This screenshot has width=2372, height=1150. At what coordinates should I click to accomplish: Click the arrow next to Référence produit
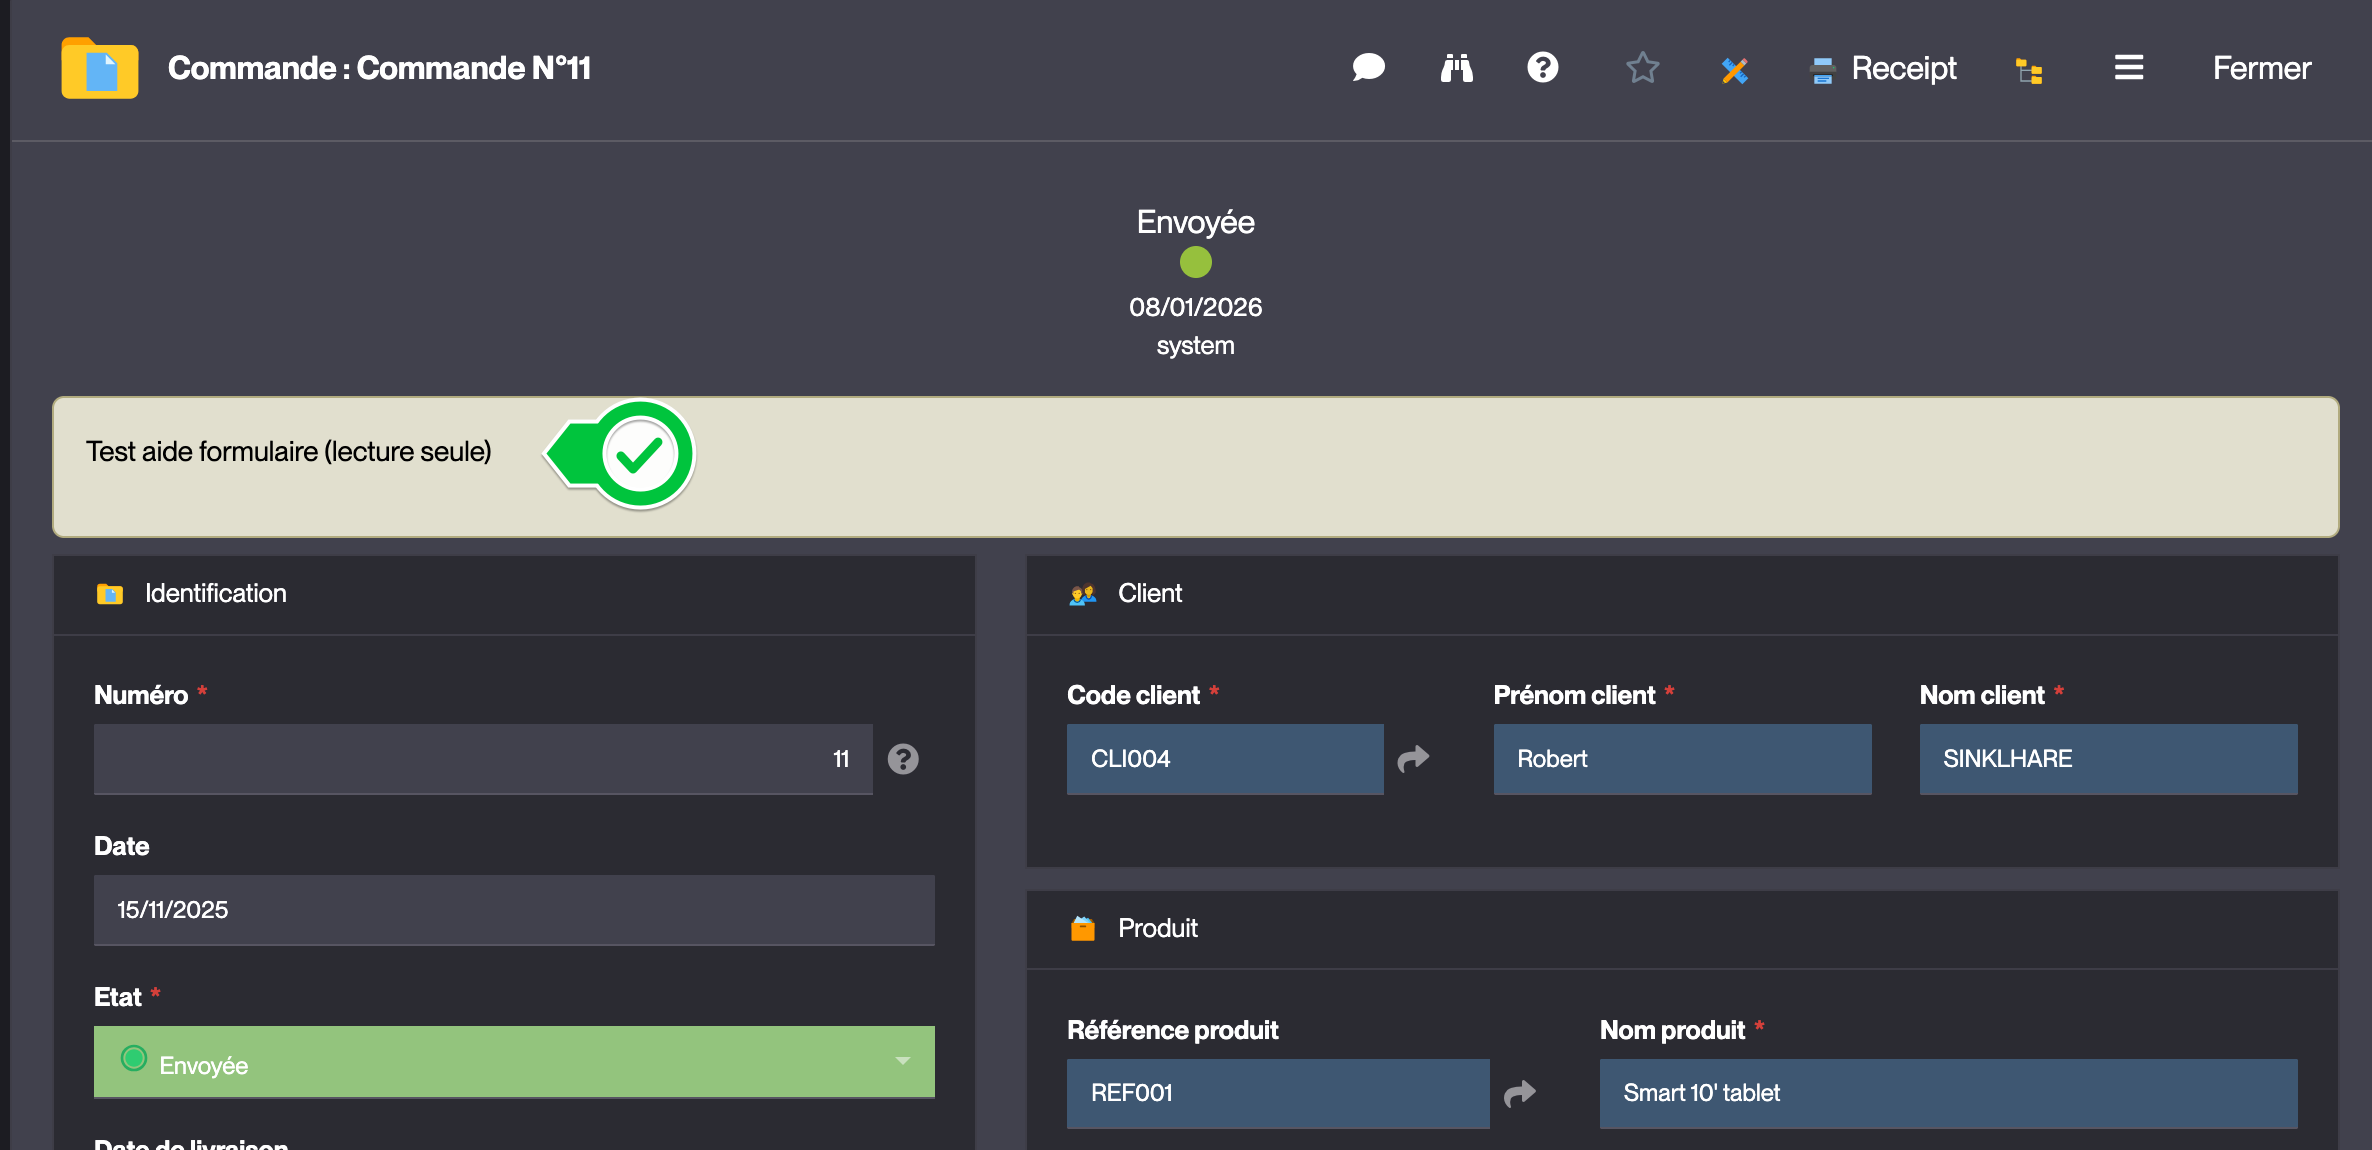coord(1519,1093)
